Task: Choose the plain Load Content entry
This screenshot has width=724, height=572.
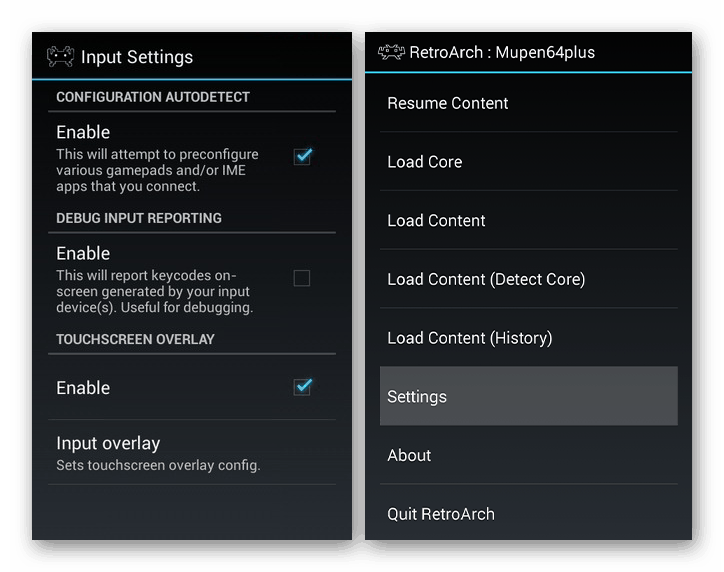Action: coord(437,221)
